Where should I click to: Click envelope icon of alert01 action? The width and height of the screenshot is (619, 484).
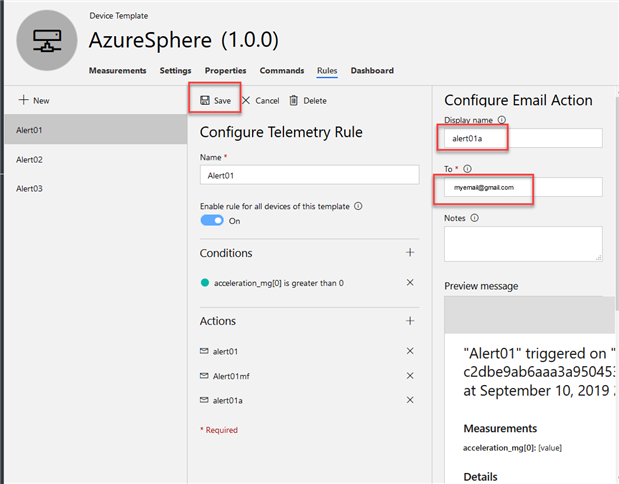(204, 351)
